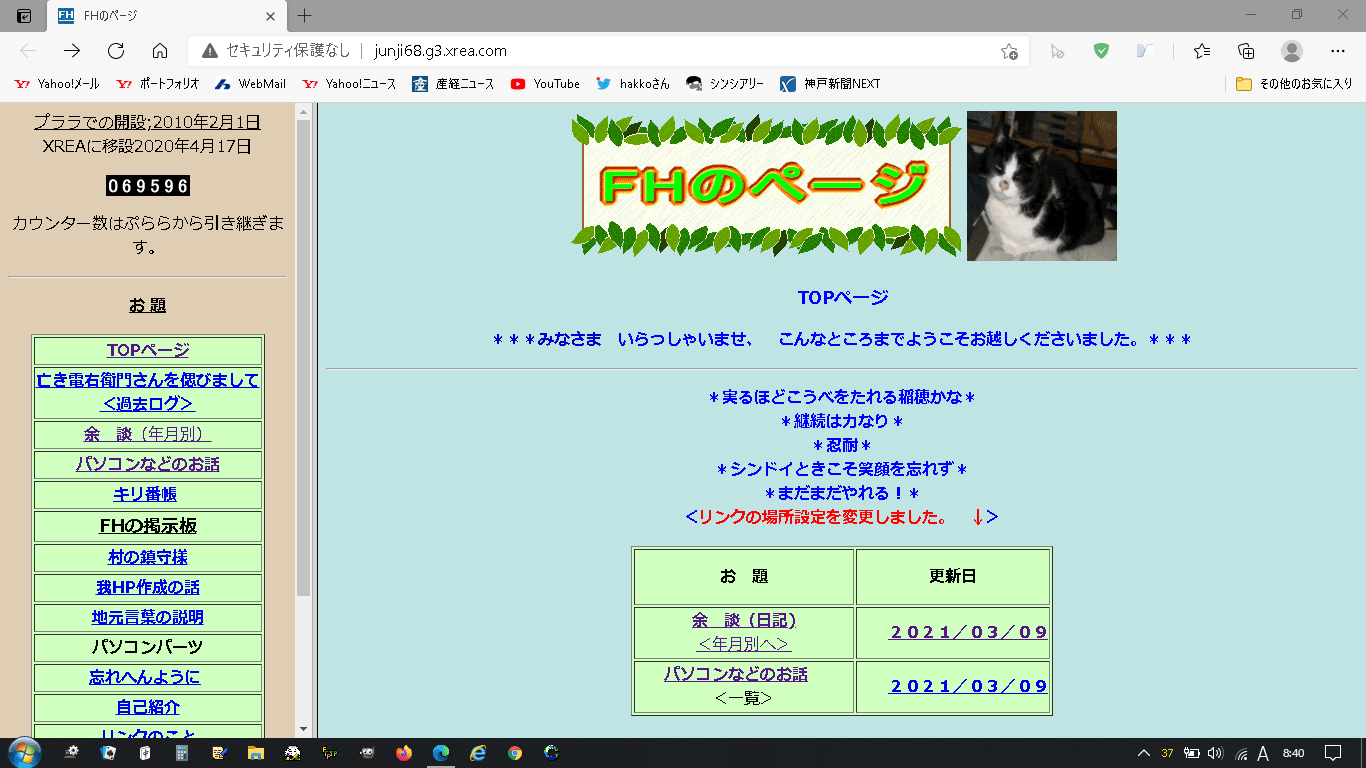This screenshot has width=1366, height=768.
Task: Click the faded gray extension icon beside AdGuard
Action: [x=1146, y=51]
